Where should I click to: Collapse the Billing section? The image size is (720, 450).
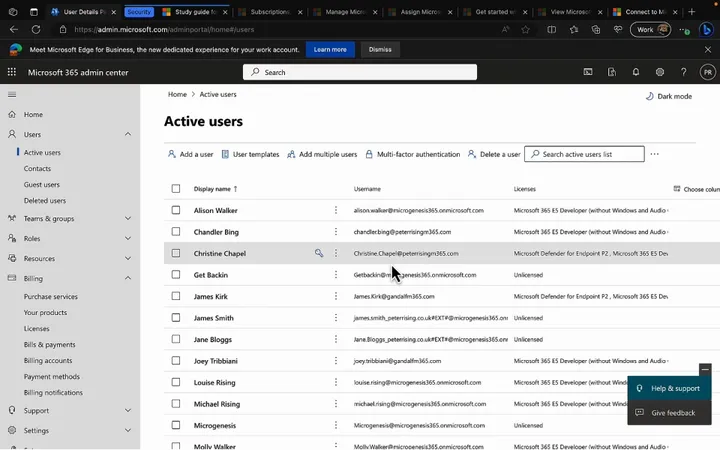[128, 278]
